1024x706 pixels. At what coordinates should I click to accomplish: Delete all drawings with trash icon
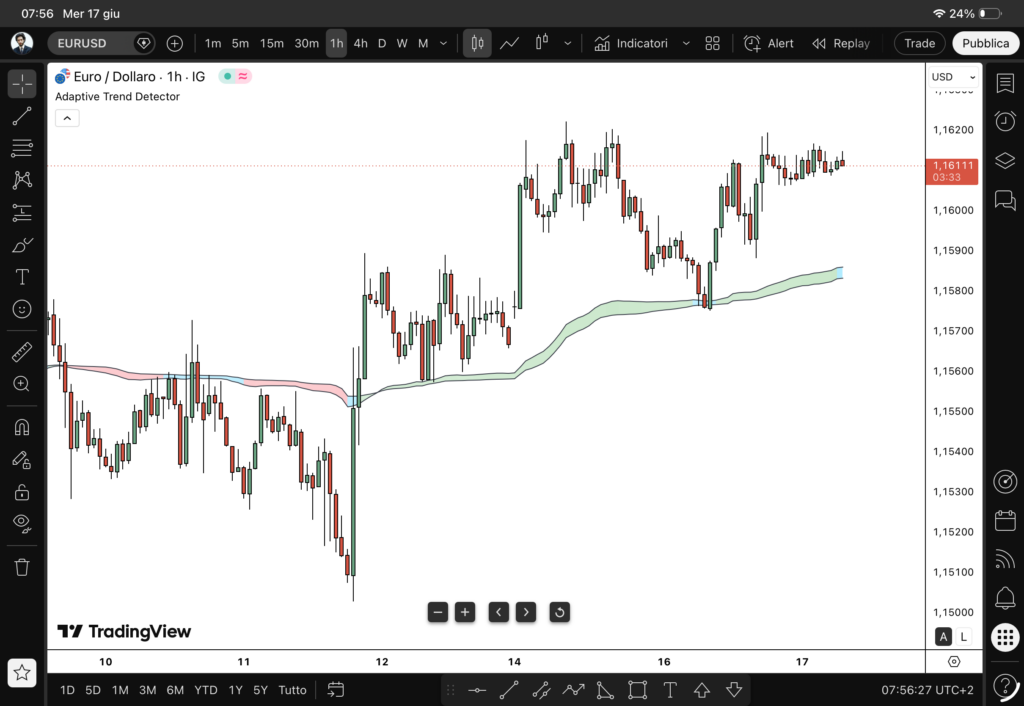click(22, 567)
